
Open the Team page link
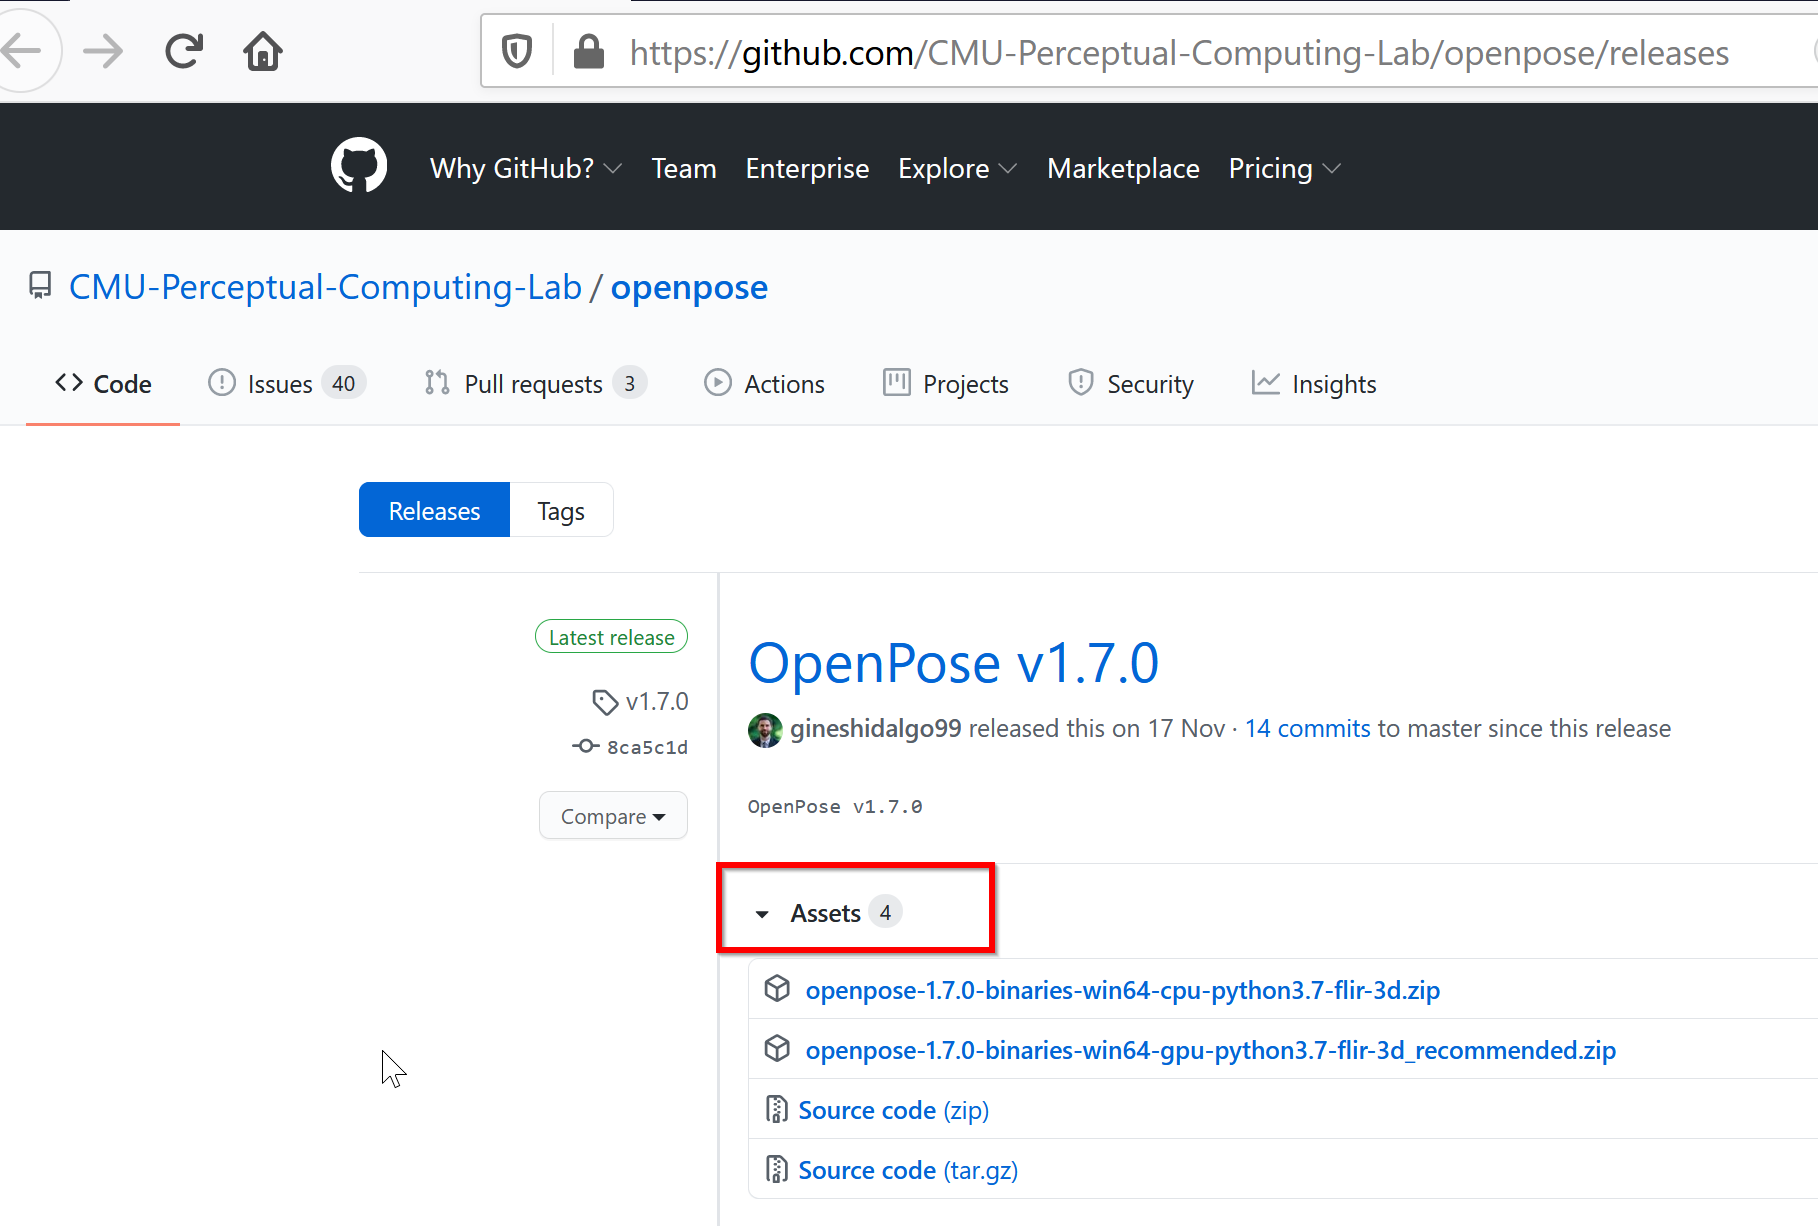point(684,168)
